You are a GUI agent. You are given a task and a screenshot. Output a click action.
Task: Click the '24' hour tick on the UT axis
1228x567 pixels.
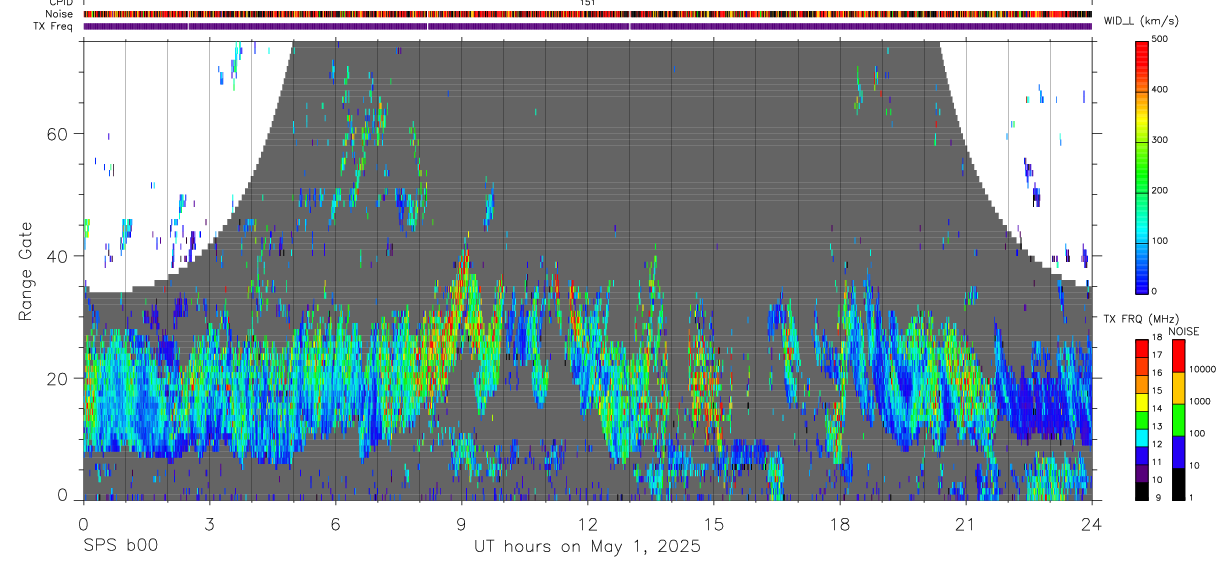click(1091, 523)
